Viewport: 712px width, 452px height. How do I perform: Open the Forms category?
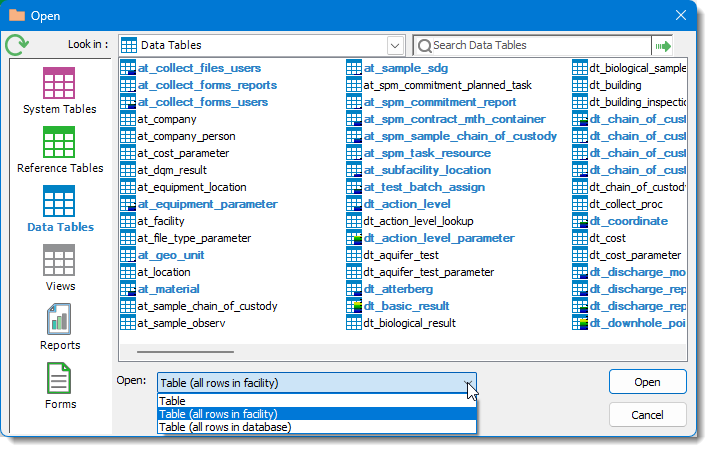[x=59, y=386]
